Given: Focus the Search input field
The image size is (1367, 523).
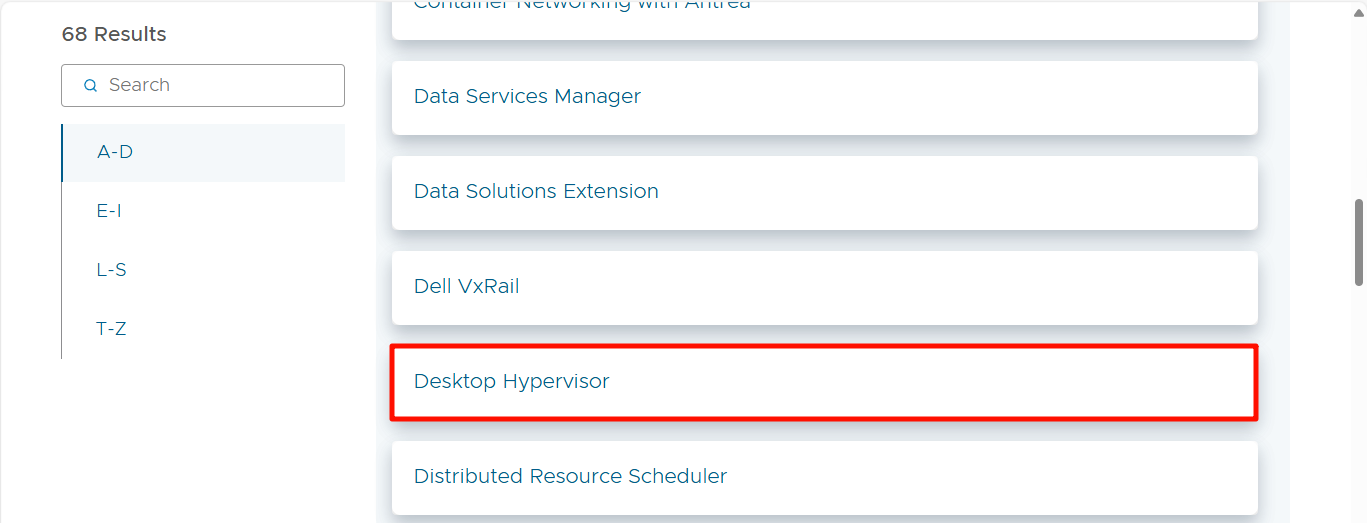Looking at the screenshot, I should coord(220,86).
